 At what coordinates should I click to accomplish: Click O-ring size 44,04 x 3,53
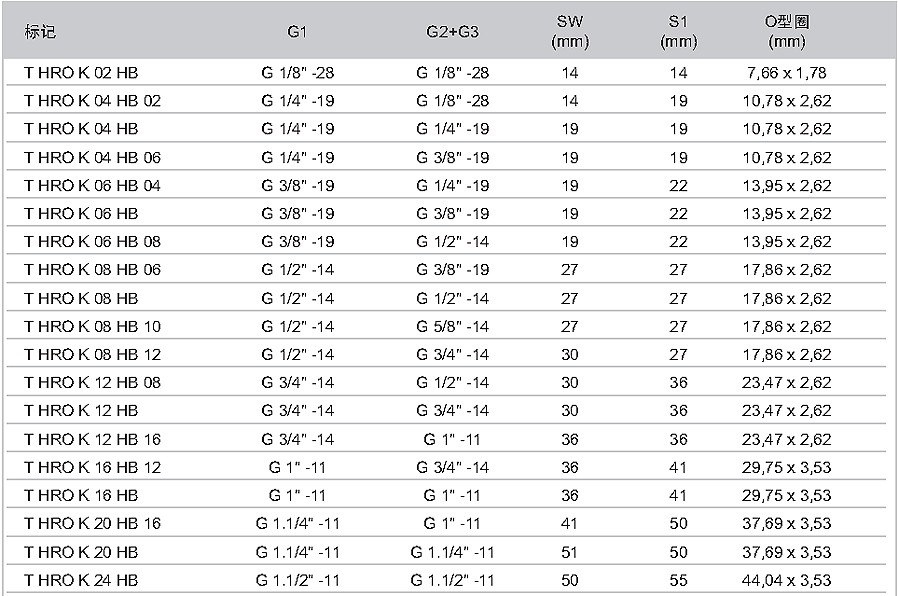pos(787,580)
